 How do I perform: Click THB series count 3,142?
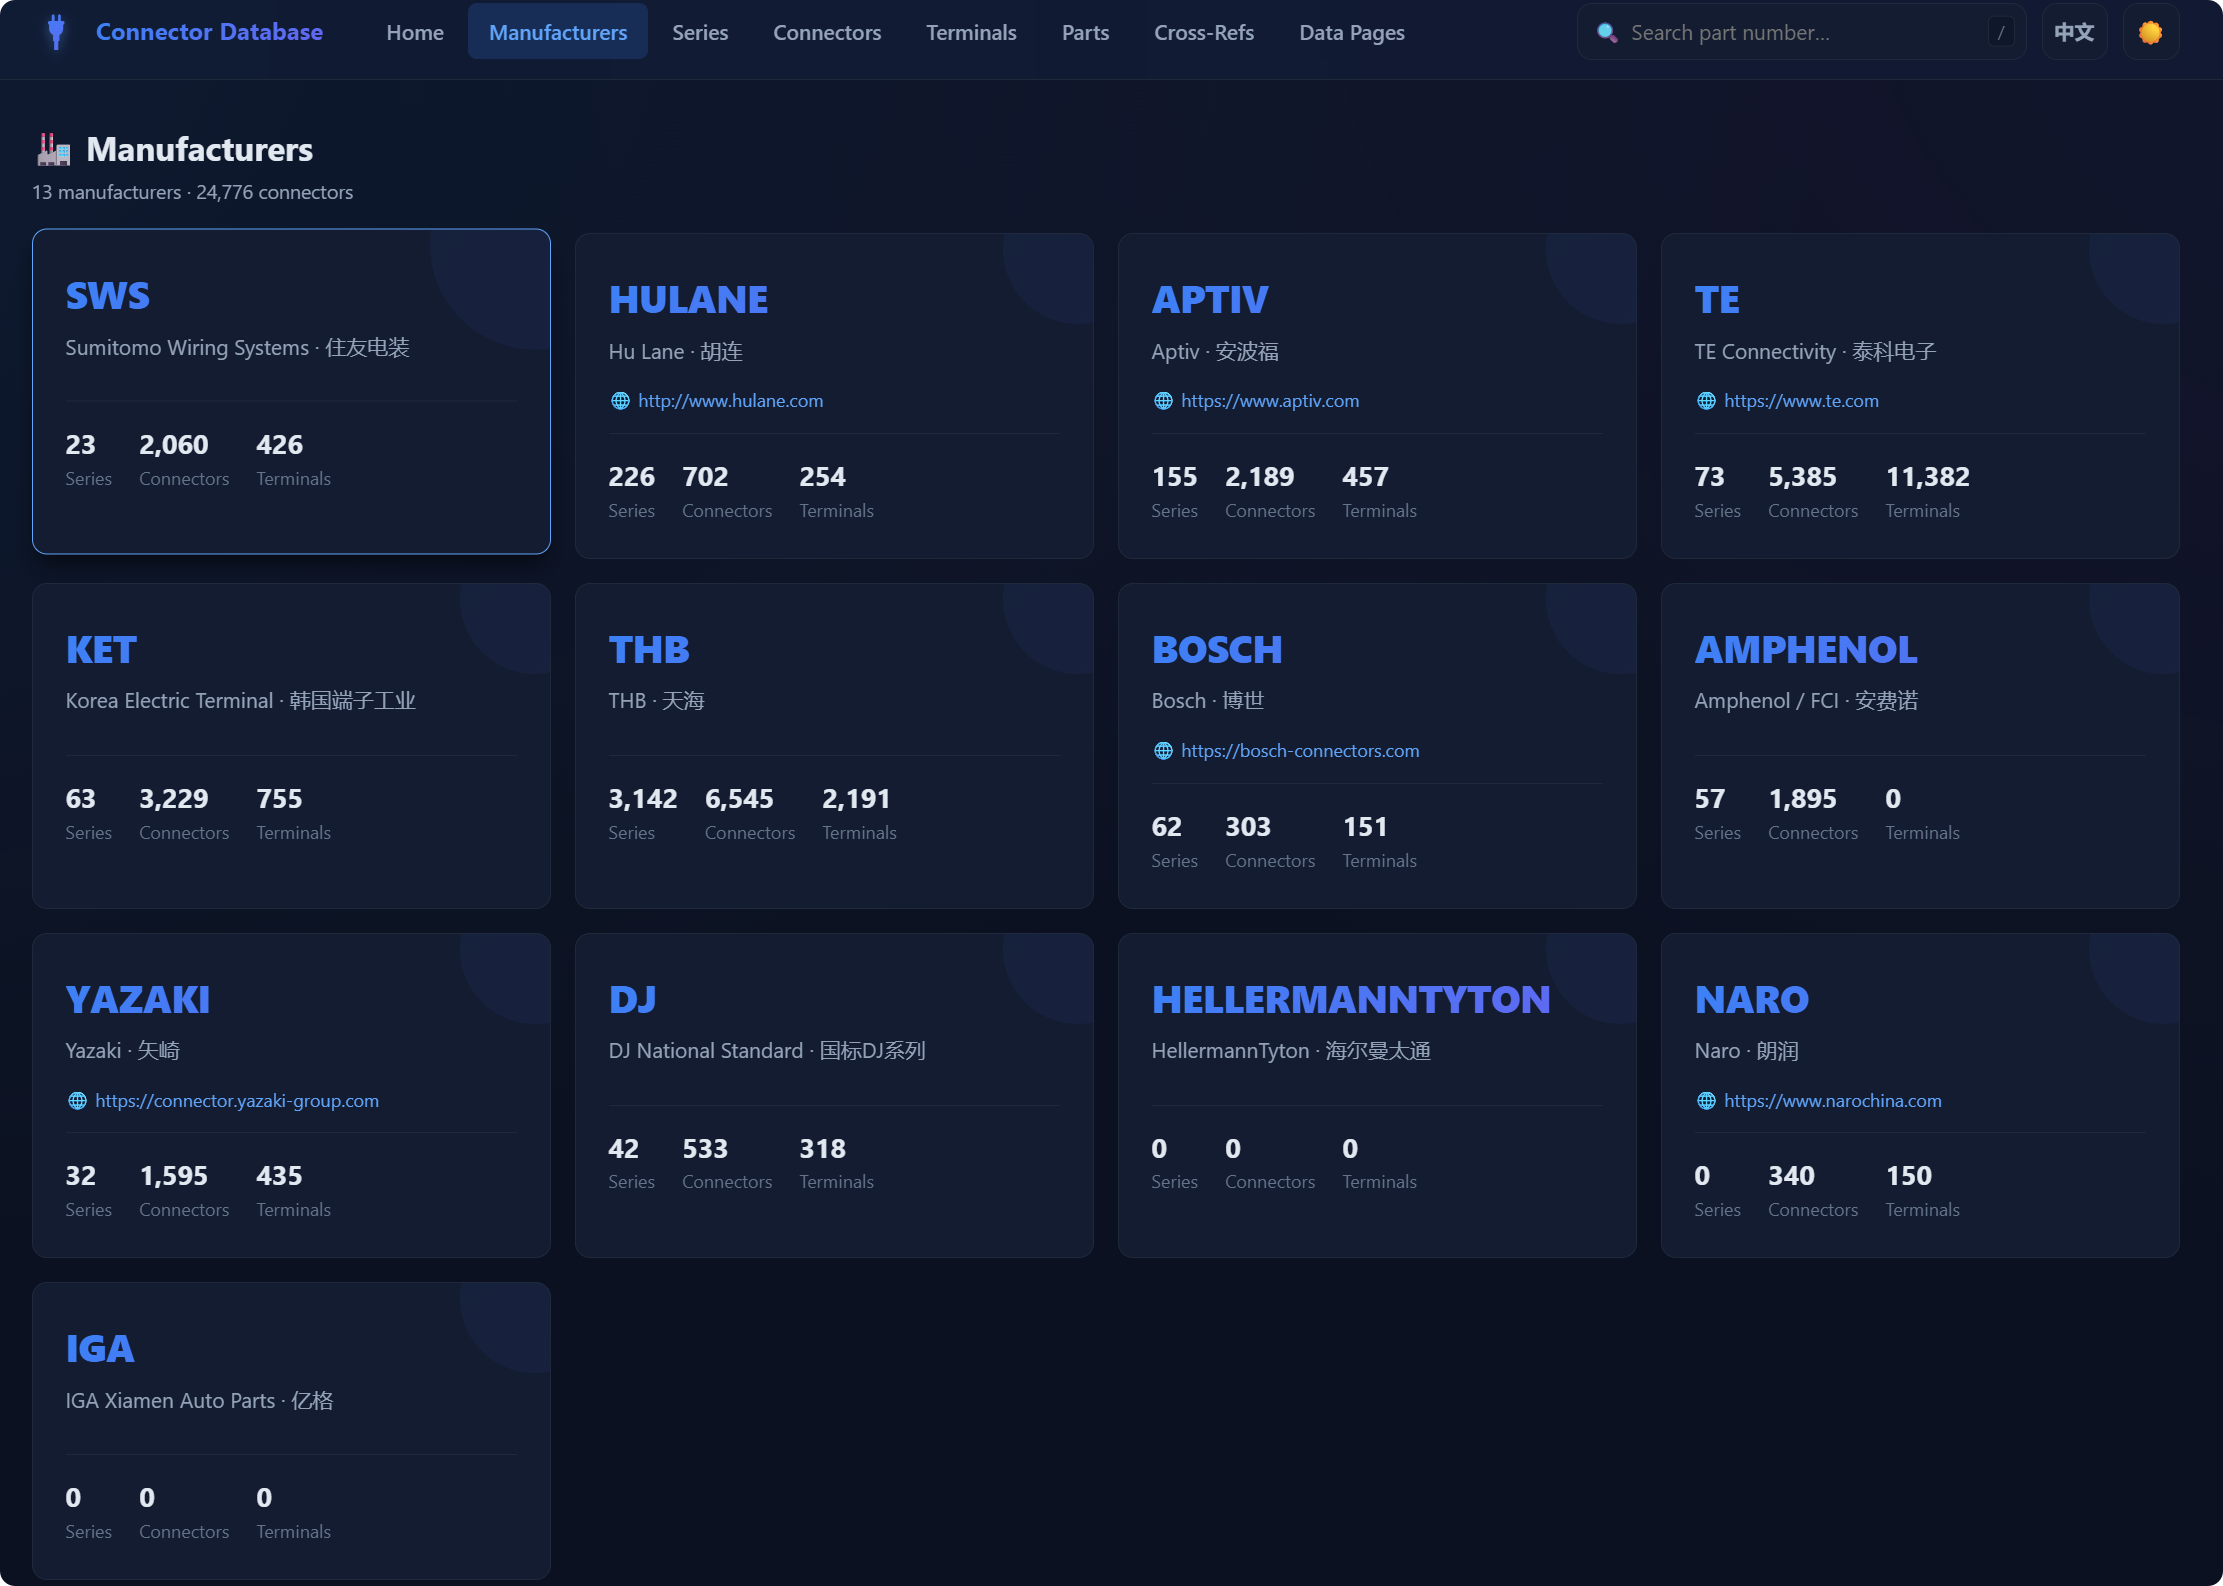643,799
